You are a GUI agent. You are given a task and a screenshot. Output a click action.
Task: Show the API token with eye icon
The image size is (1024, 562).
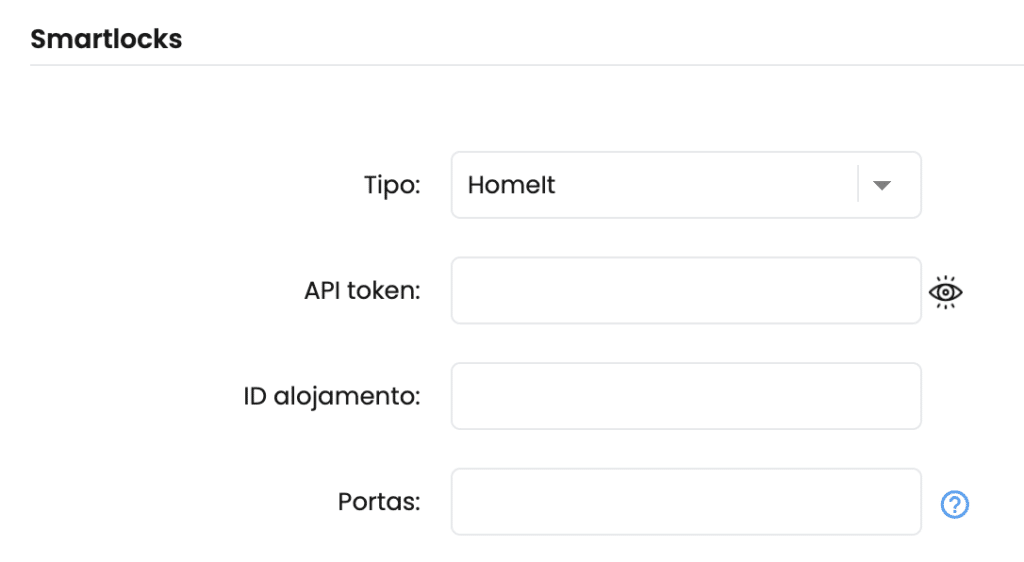tap(945, 292)
